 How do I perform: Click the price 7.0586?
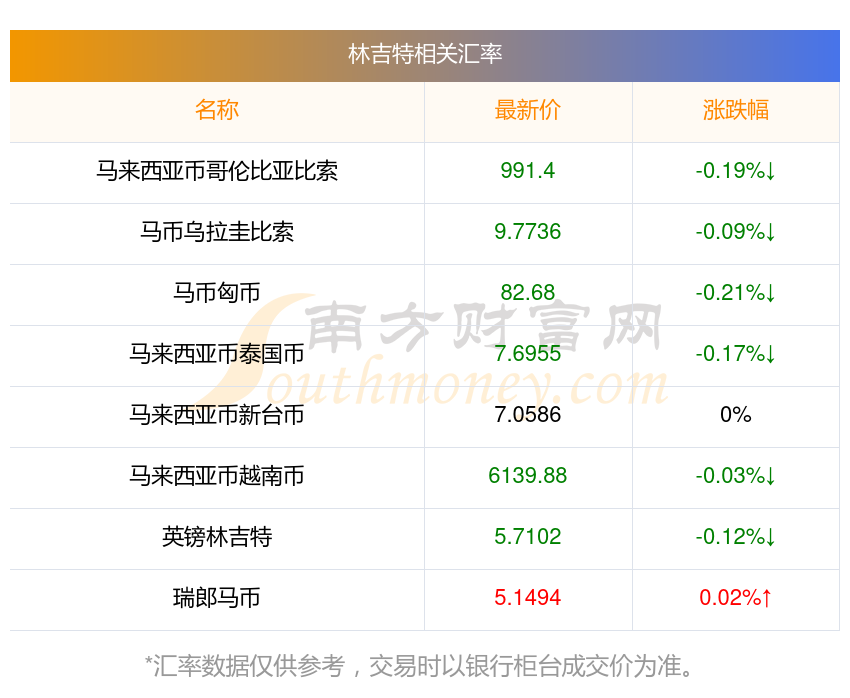pyautogui.click(x=527, y=415)
